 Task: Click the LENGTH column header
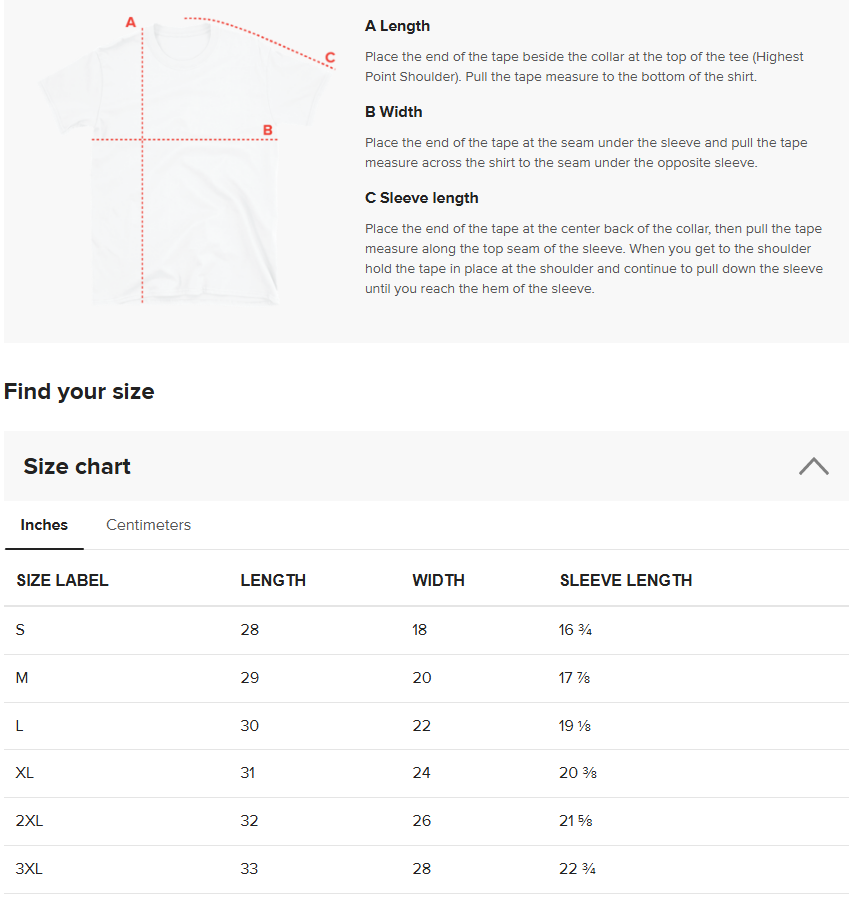click(273, 580)
